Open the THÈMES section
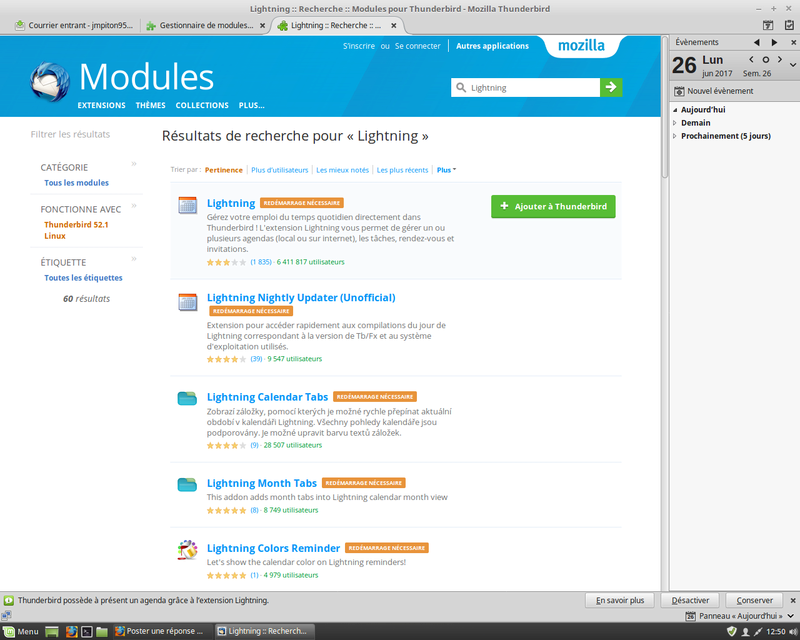800x640 pixels. (x=151, y=105)
